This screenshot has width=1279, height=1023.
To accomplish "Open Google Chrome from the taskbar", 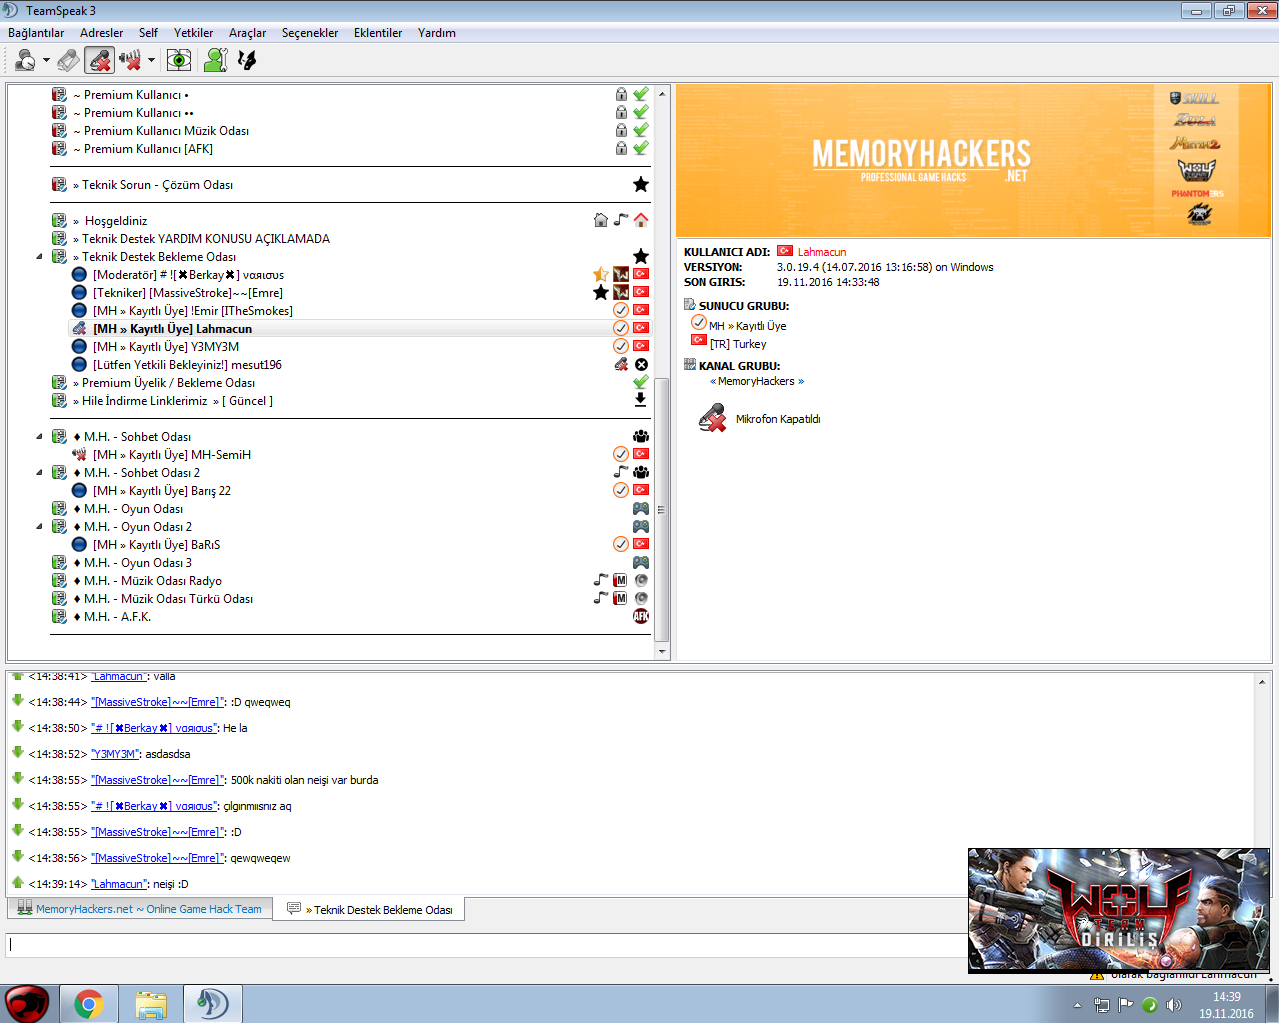I will coord(88,1004).
